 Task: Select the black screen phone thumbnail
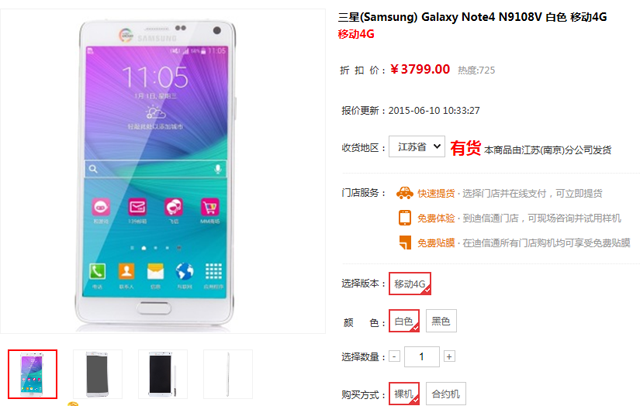point(163,374)
